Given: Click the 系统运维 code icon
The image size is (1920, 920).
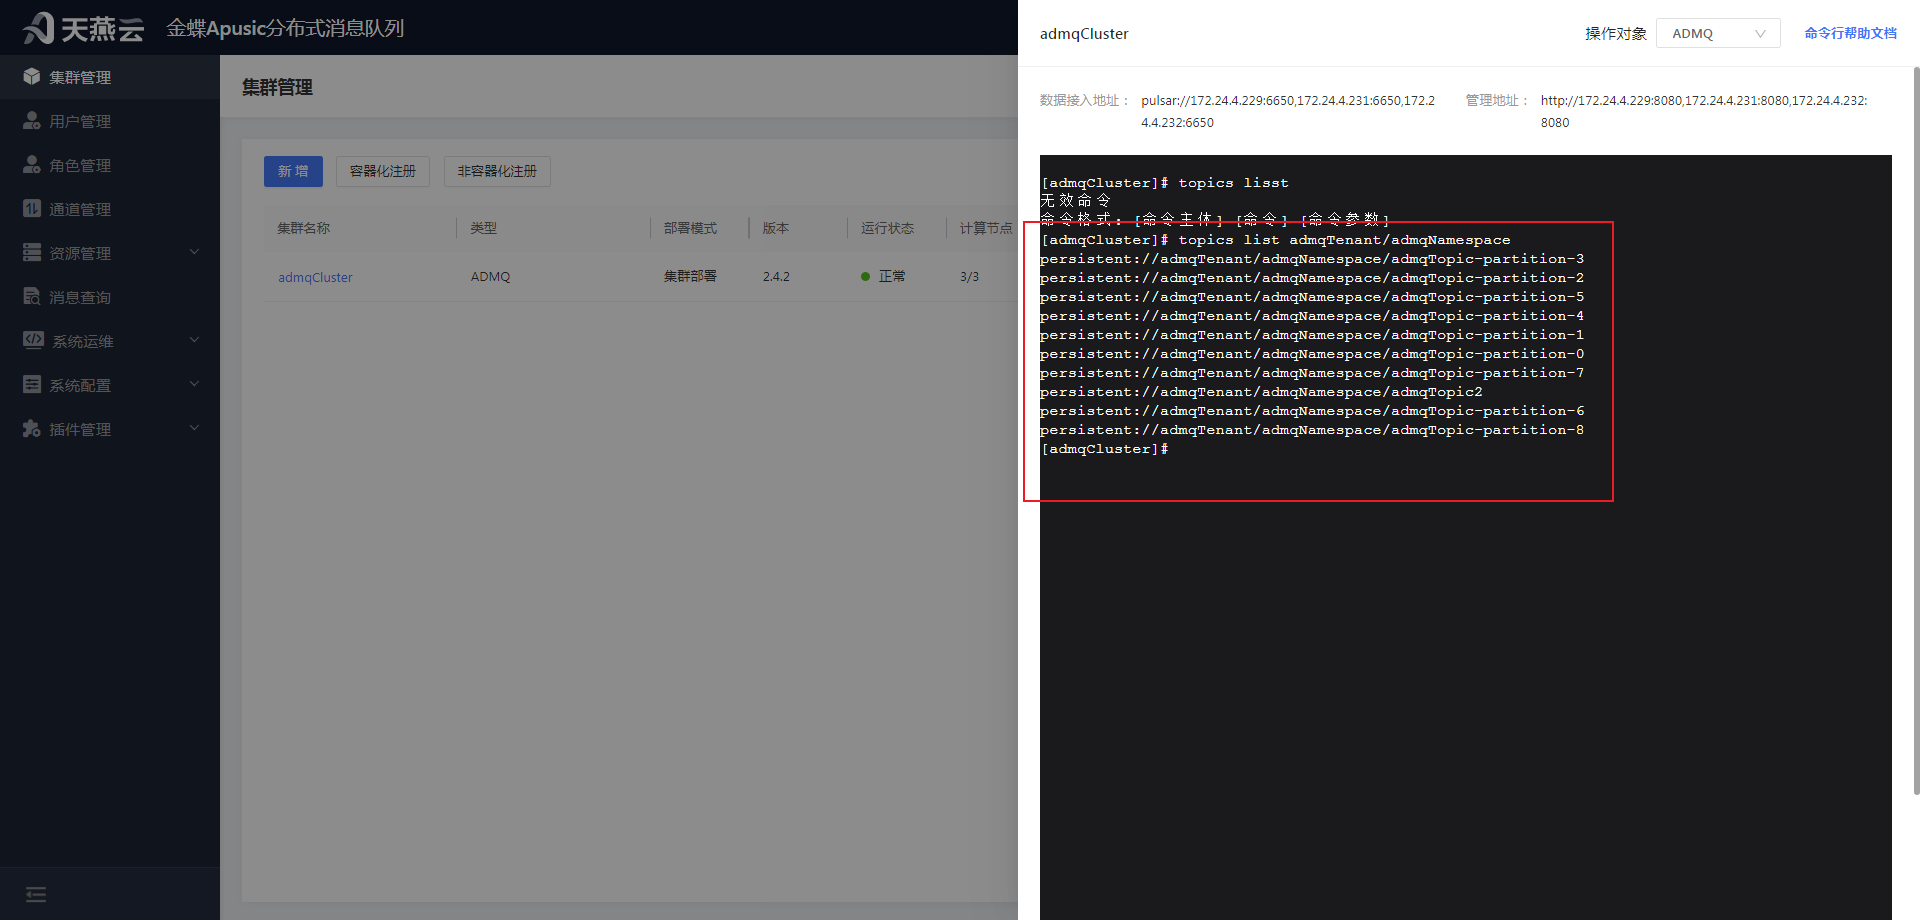Looking at the screenshot, I should point(33,340).
